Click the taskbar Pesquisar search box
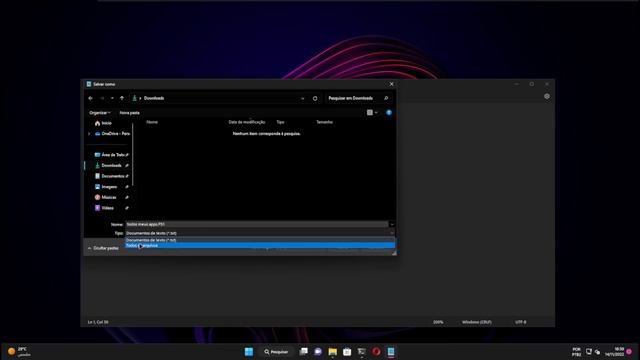The image size is (640, 360). point(276,352)
